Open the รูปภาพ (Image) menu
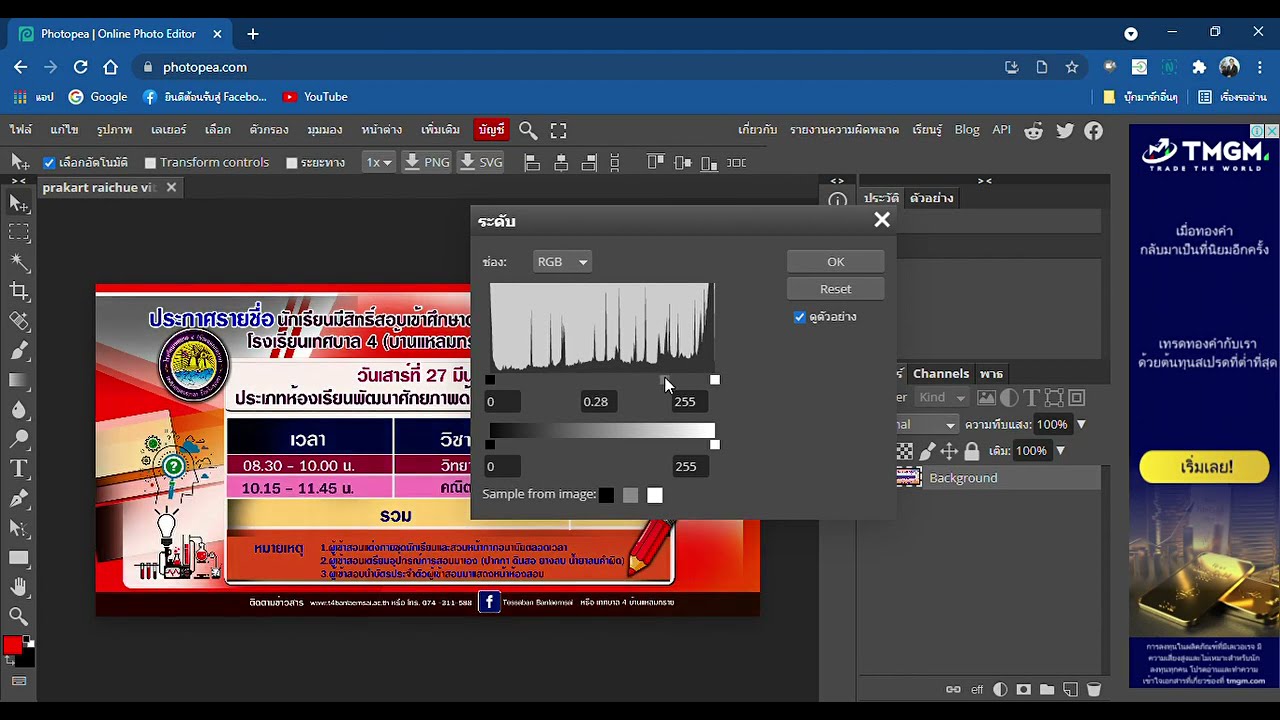 click(x=115, y=130)
